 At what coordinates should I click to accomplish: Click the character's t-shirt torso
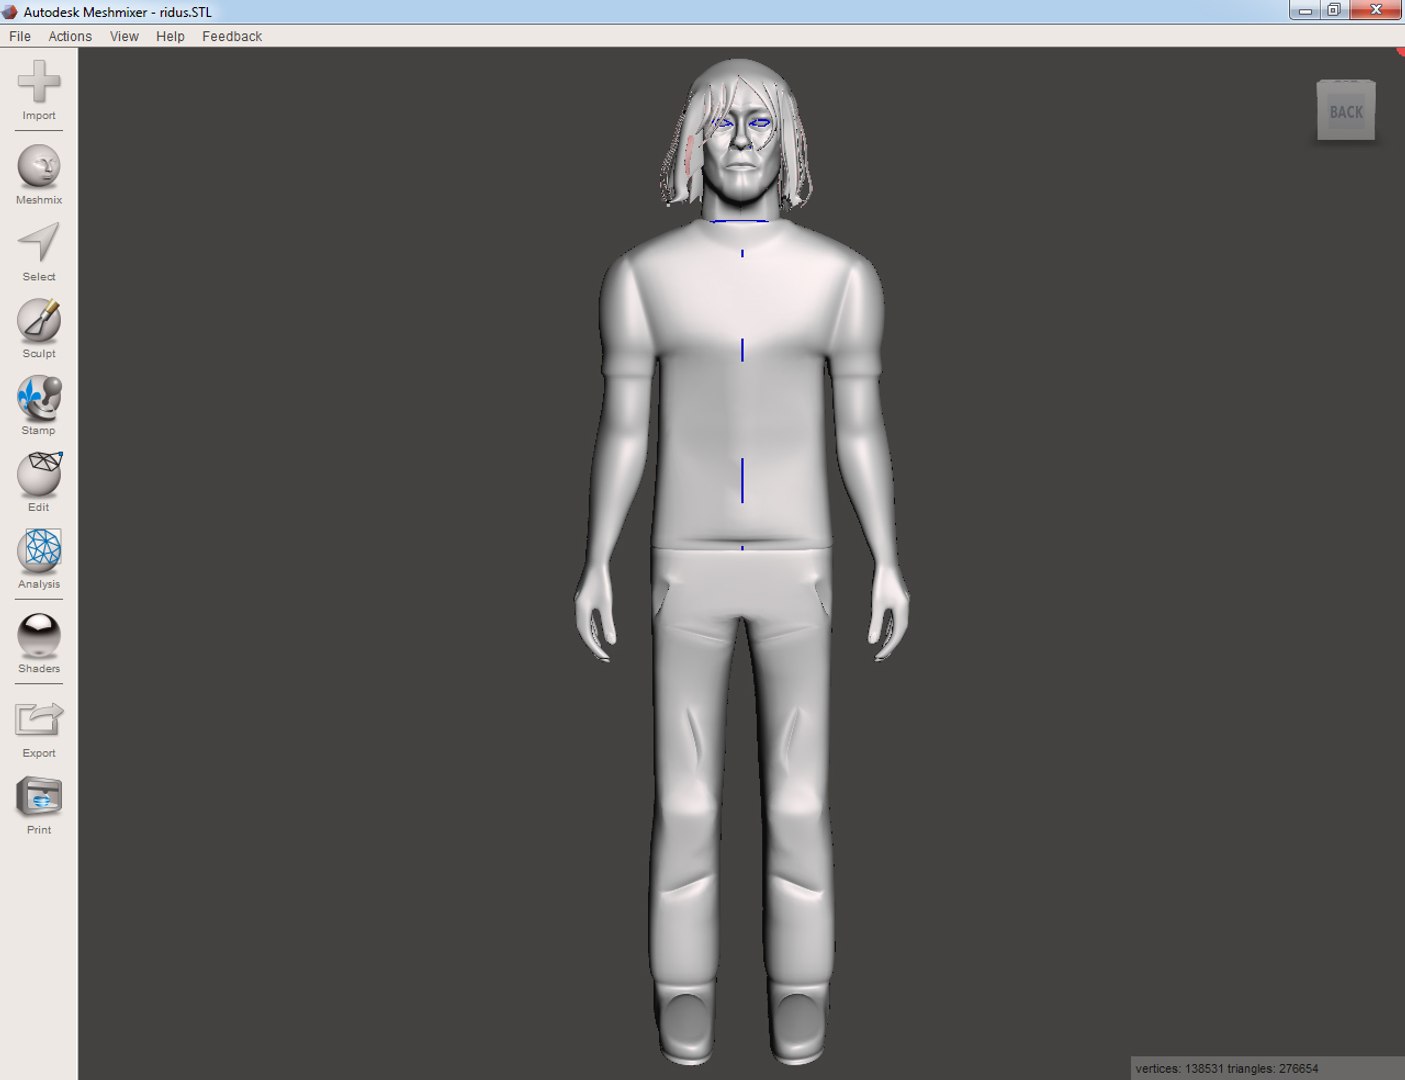click(x=741, y=385)
